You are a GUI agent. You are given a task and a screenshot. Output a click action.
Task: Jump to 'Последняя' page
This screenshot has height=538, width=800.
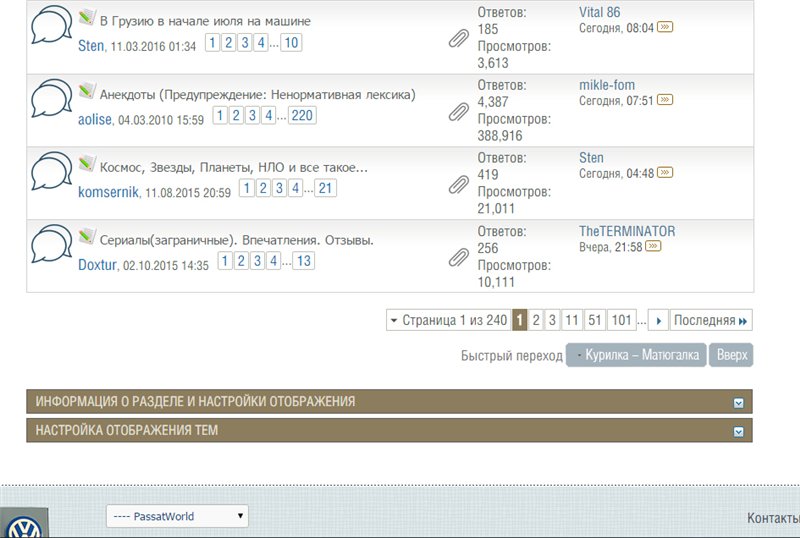pyautogui.click(x=711, y=321)
